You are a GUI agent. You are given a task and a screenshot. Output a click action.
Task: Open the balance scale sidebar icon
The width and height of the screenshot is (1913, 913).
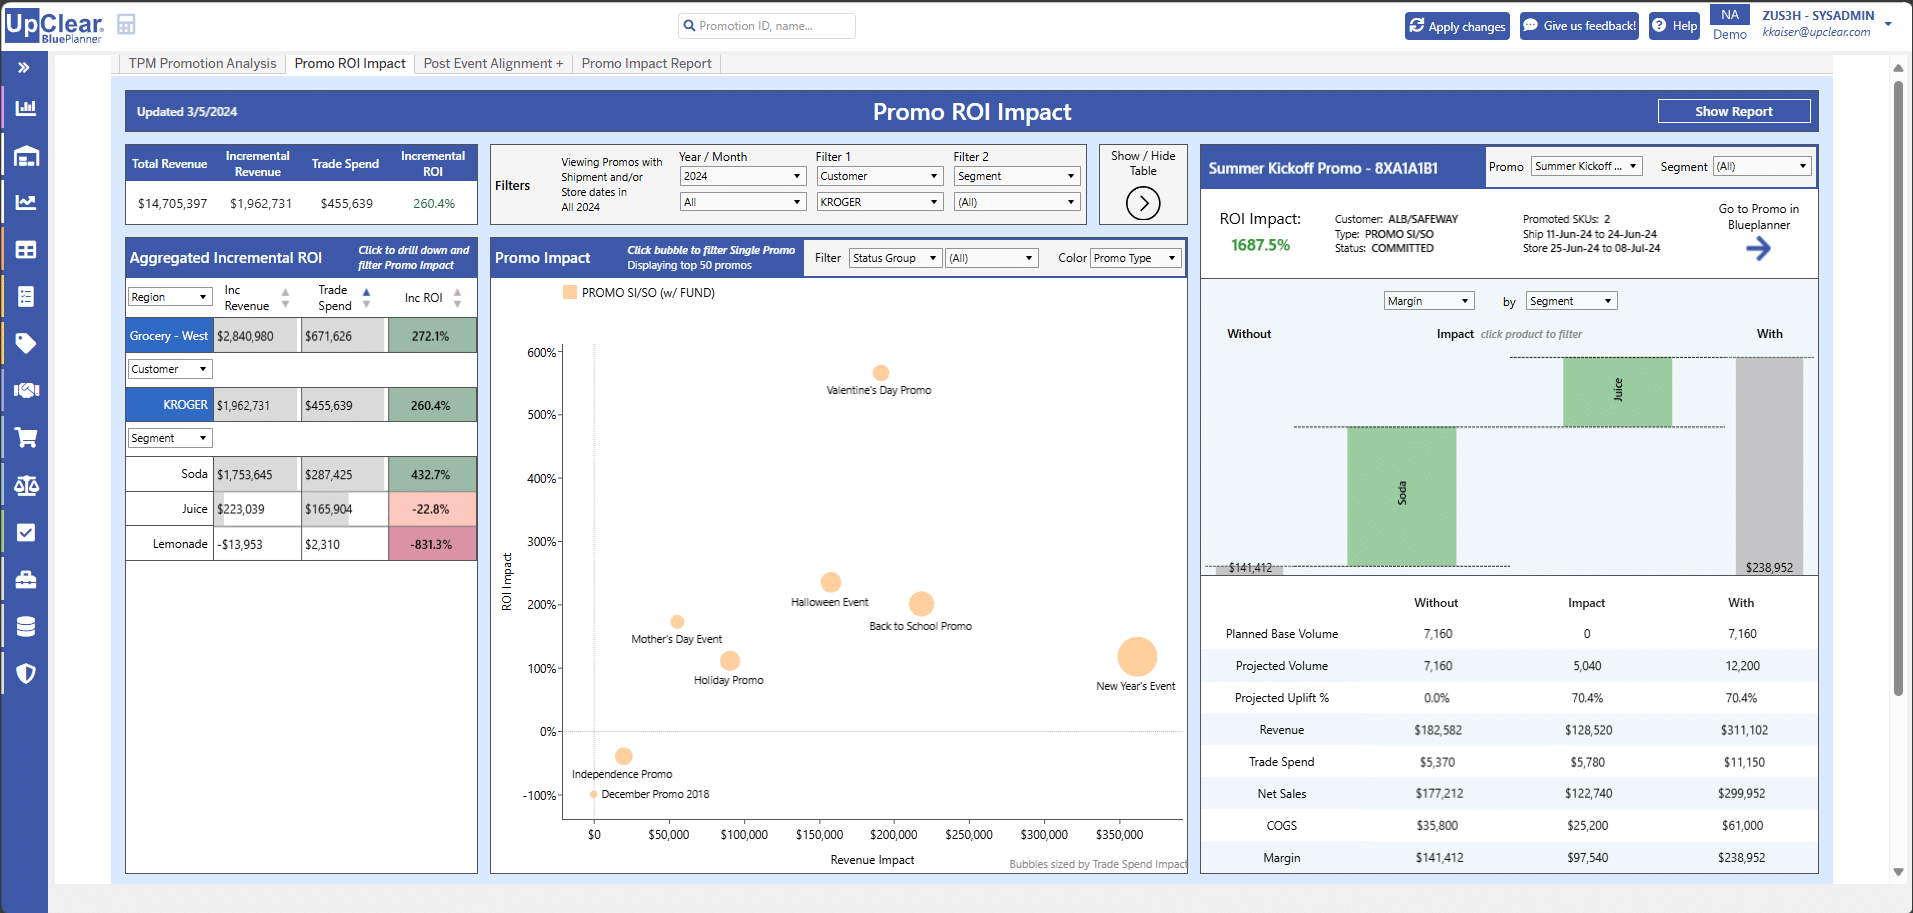coord(26,485)
